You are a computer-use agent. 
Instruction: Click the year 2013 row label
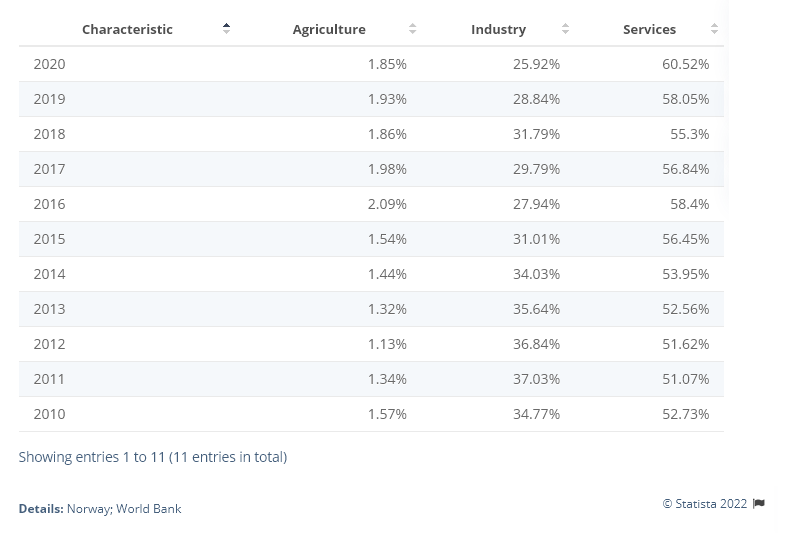coord(49,309)
